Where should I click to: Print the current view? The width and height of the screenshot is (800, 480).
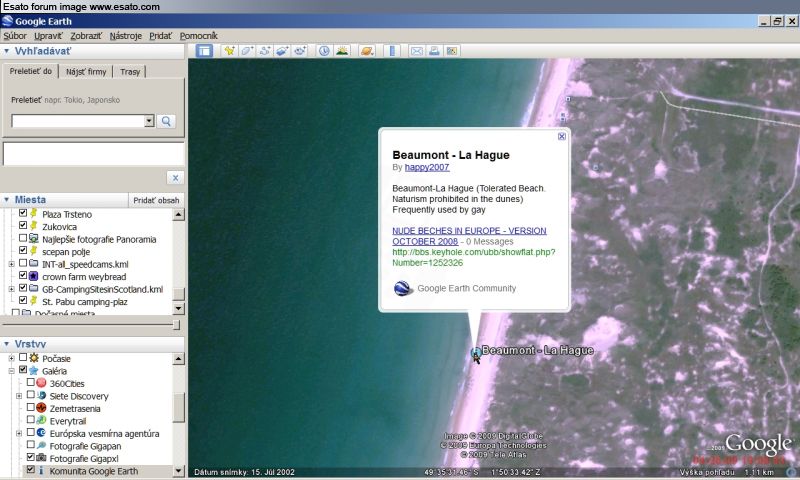(434, 50)
